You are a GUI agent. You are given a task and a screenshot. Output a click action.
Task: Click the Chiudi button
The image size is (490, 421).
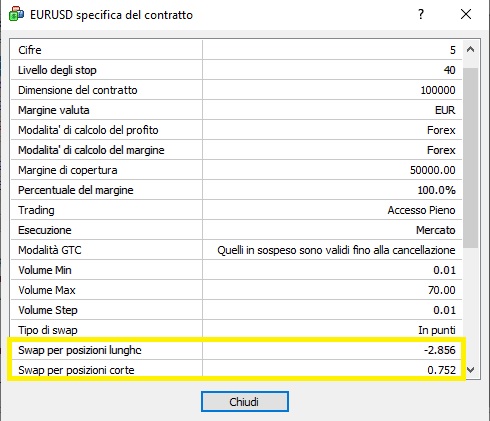245,402
